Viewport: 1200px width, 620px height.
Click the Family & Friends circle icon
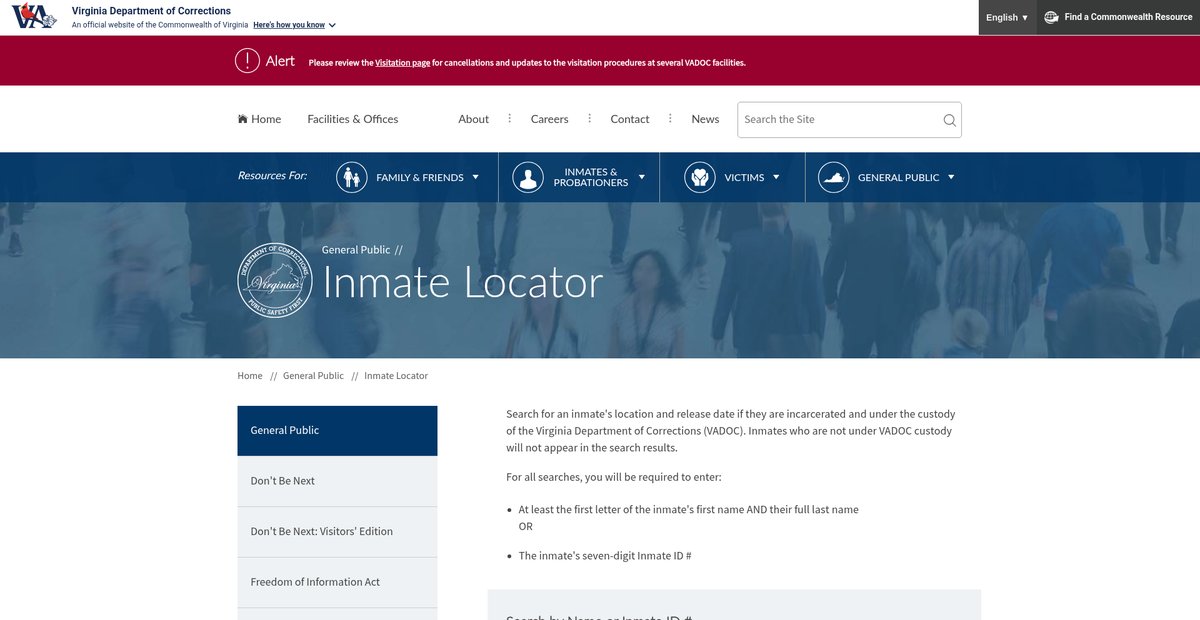tap(352, 177)
